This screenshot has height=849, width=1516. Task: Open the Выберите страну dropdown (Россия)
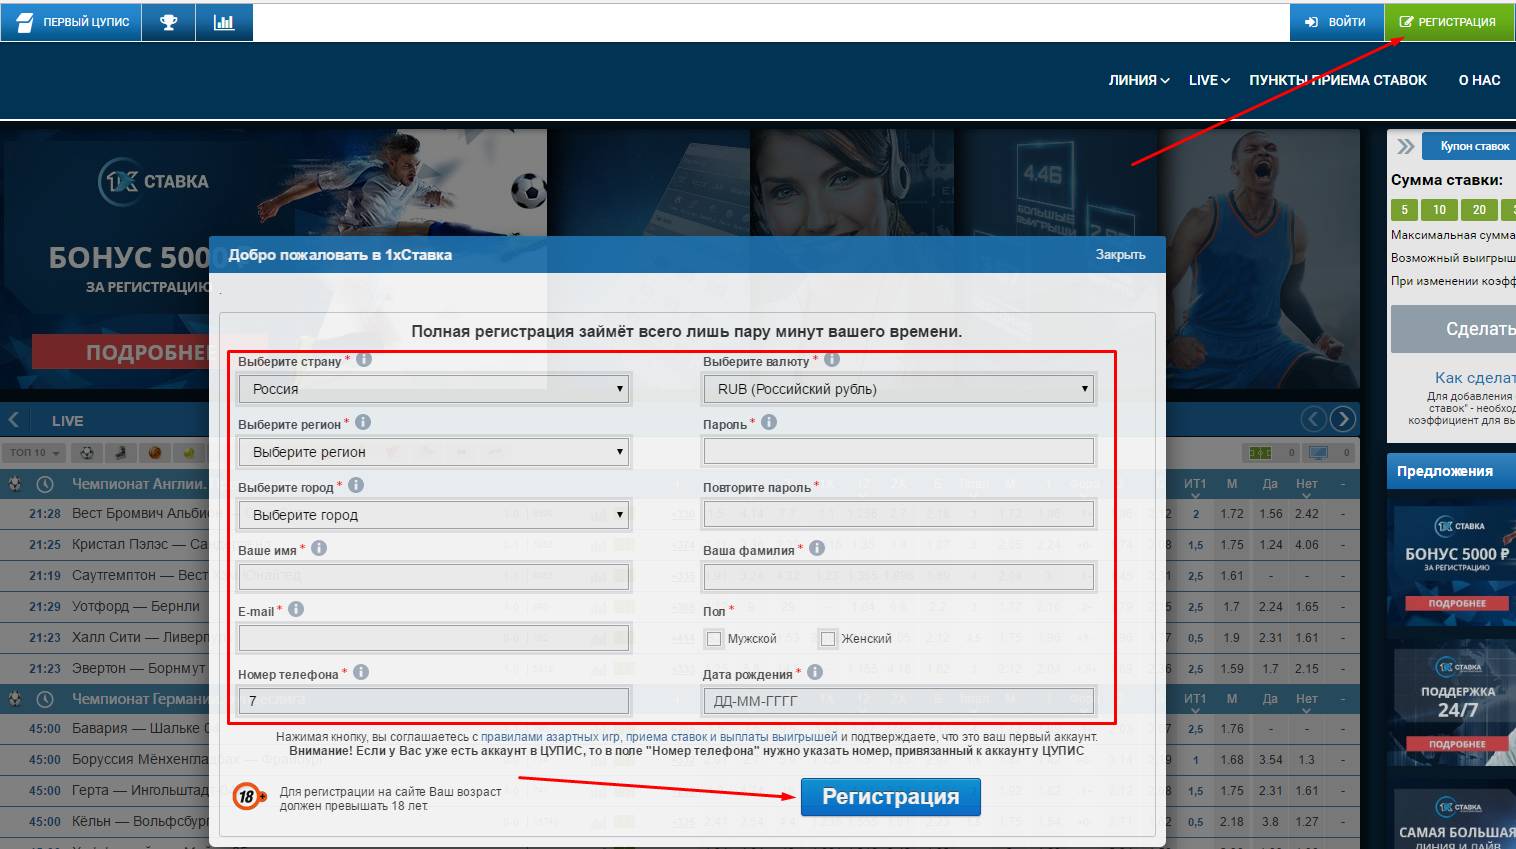(x=434, y=389)
